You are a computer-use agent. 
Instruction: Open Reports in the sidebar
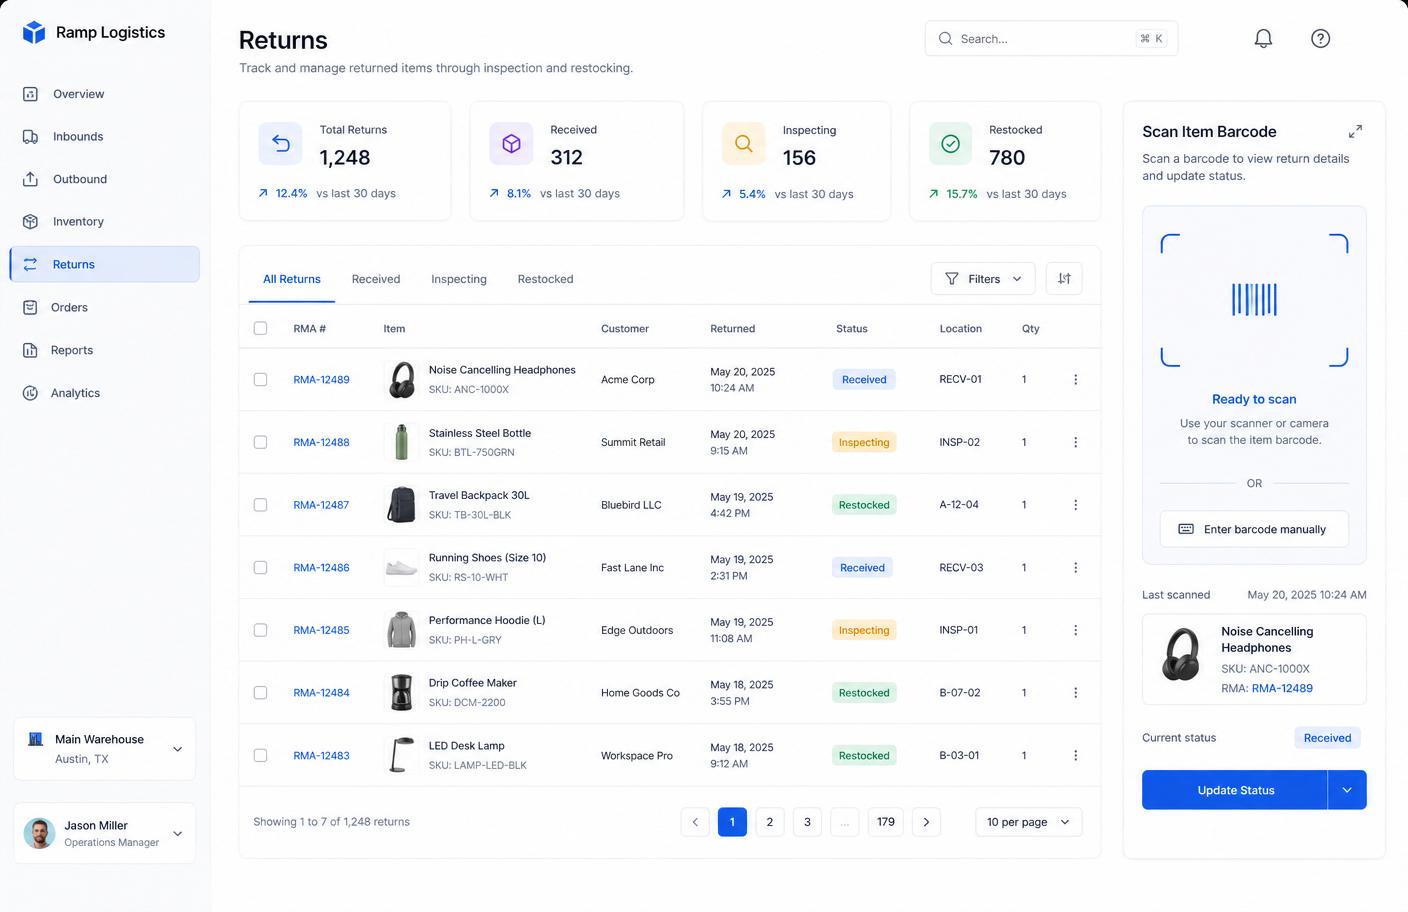click(x=104, y=350)
